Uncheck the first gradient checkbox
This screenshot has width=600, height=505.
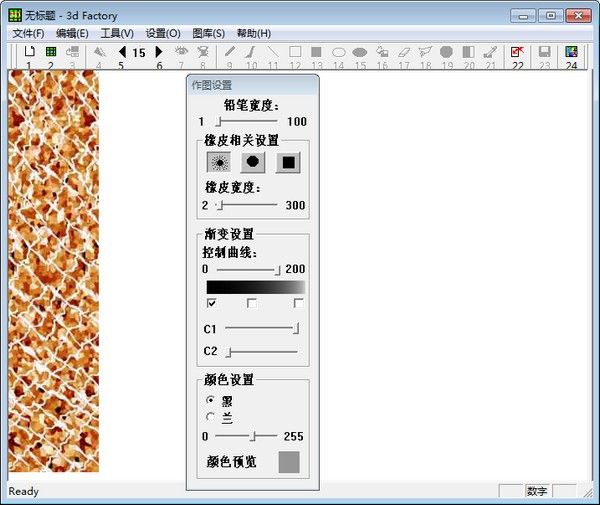pos(211,303)
